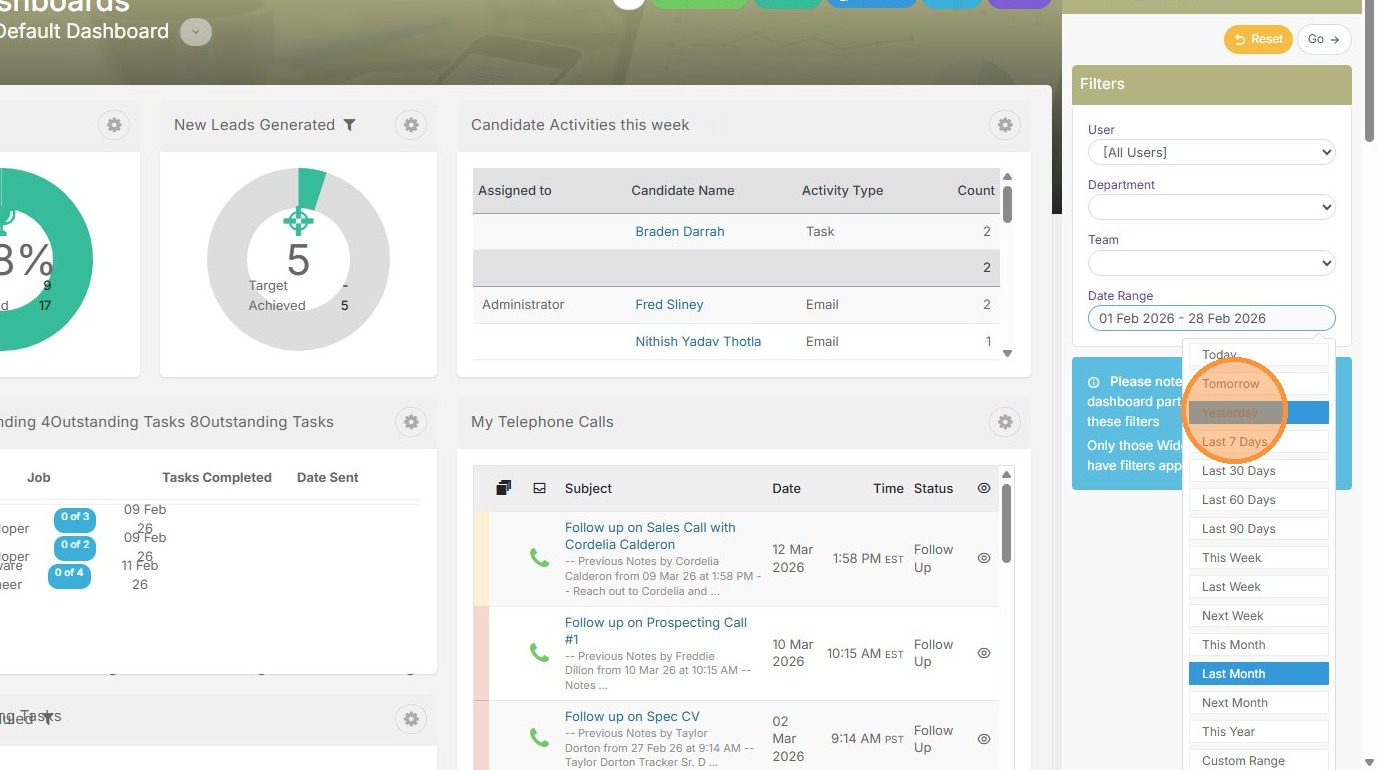Image resolution: width=1377 pixels, height=770 pixels.
Task: Click the Count column header
Action: coord(976,190)
